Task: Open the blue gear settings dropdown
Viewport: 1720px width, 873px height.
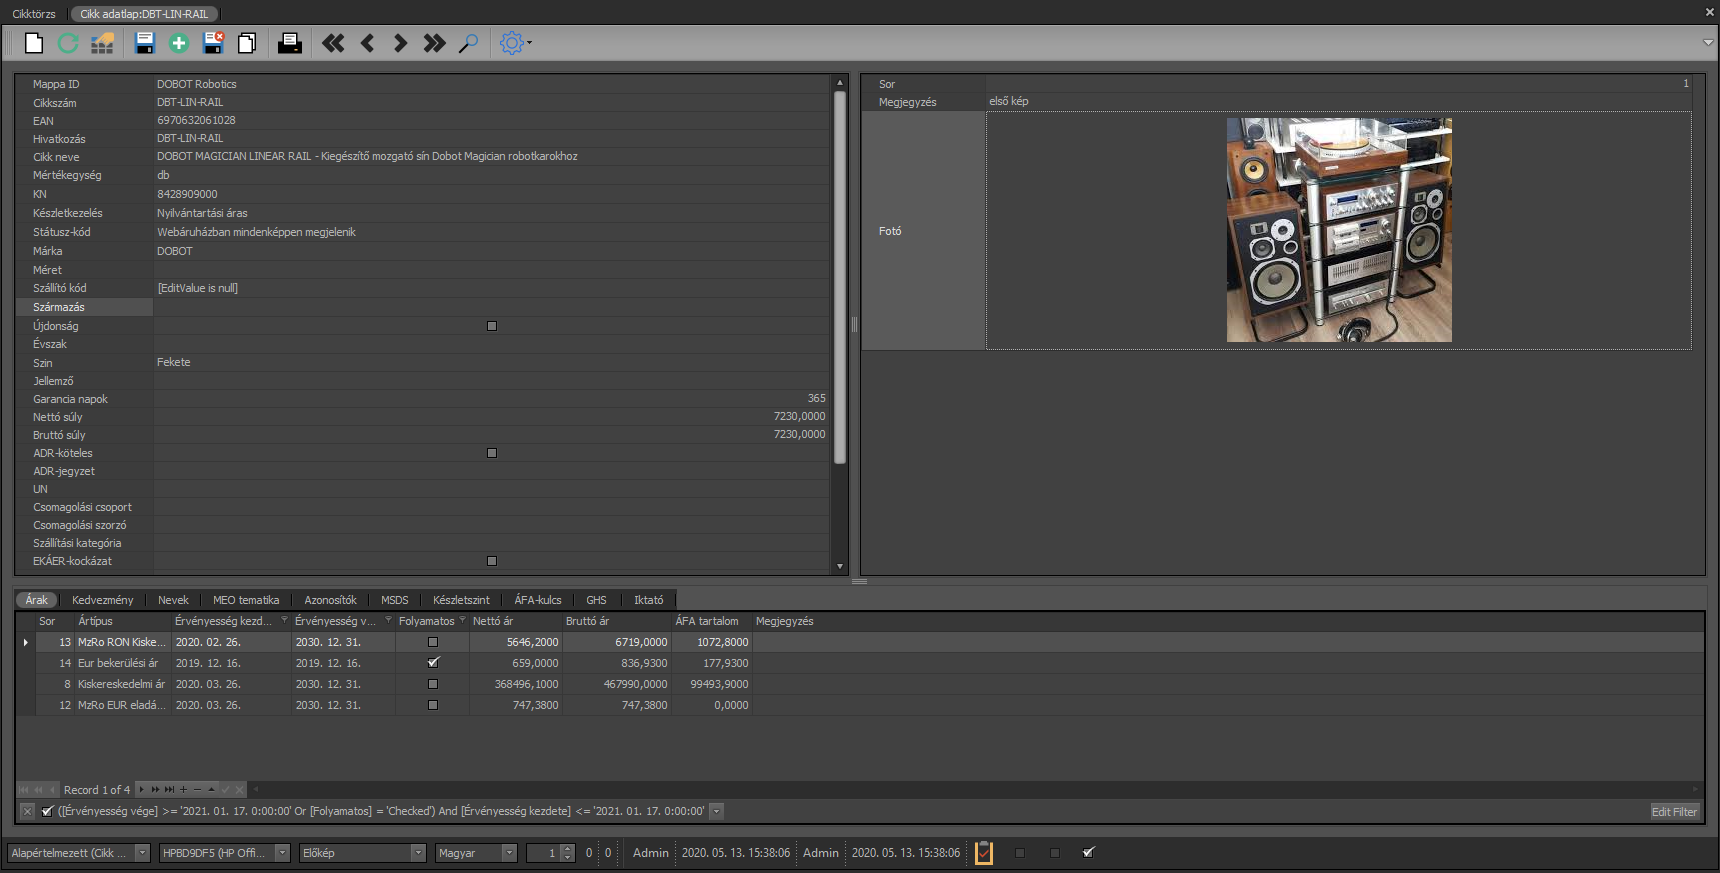Action: point(516,43)
